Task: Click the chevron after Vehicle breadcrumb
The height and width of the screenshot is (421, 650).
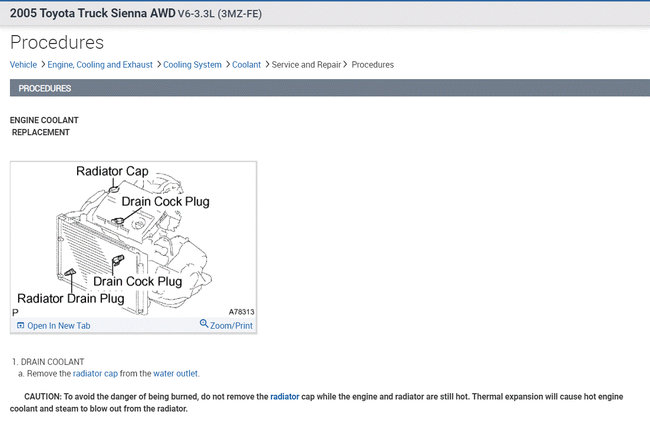Action: click(x=43, y=65)
